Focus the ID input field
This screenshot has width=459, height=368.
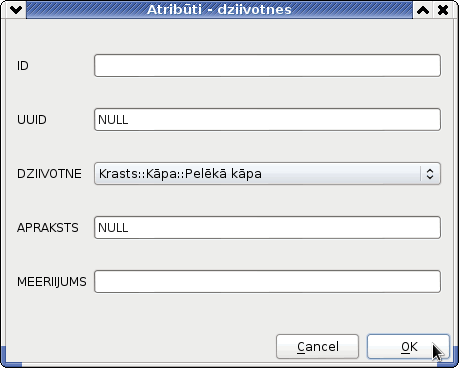pos(267,66)
